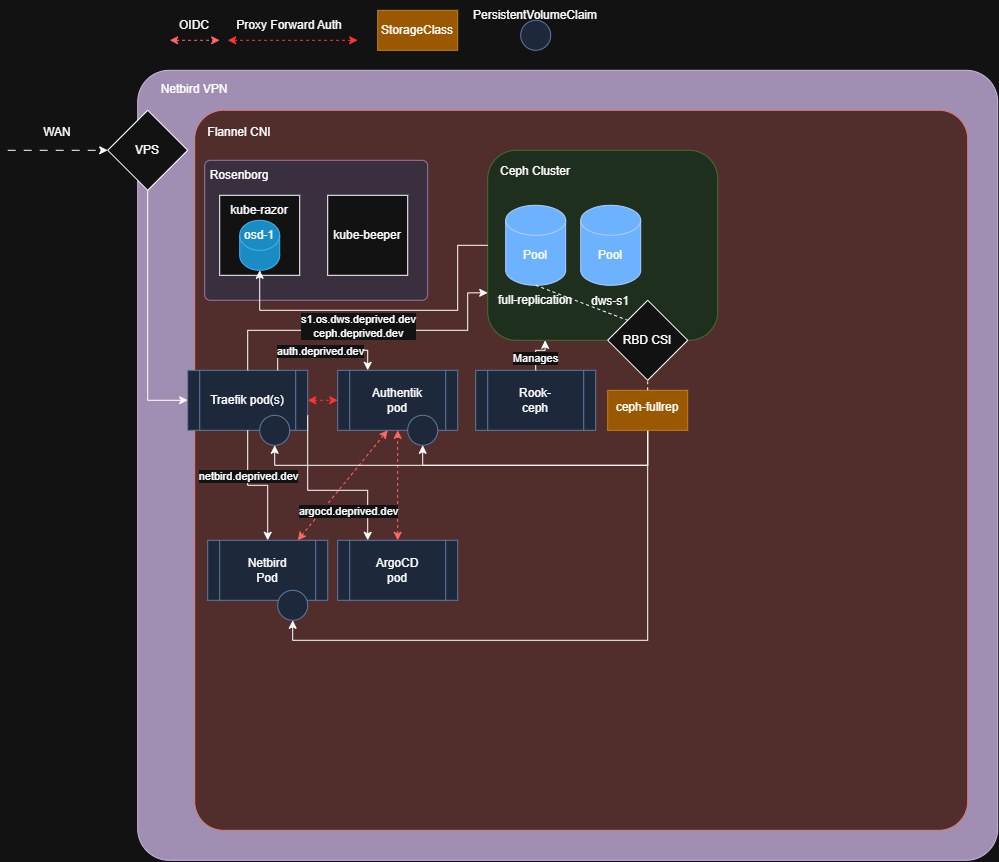Click the Manages edge label

point(535,358)
